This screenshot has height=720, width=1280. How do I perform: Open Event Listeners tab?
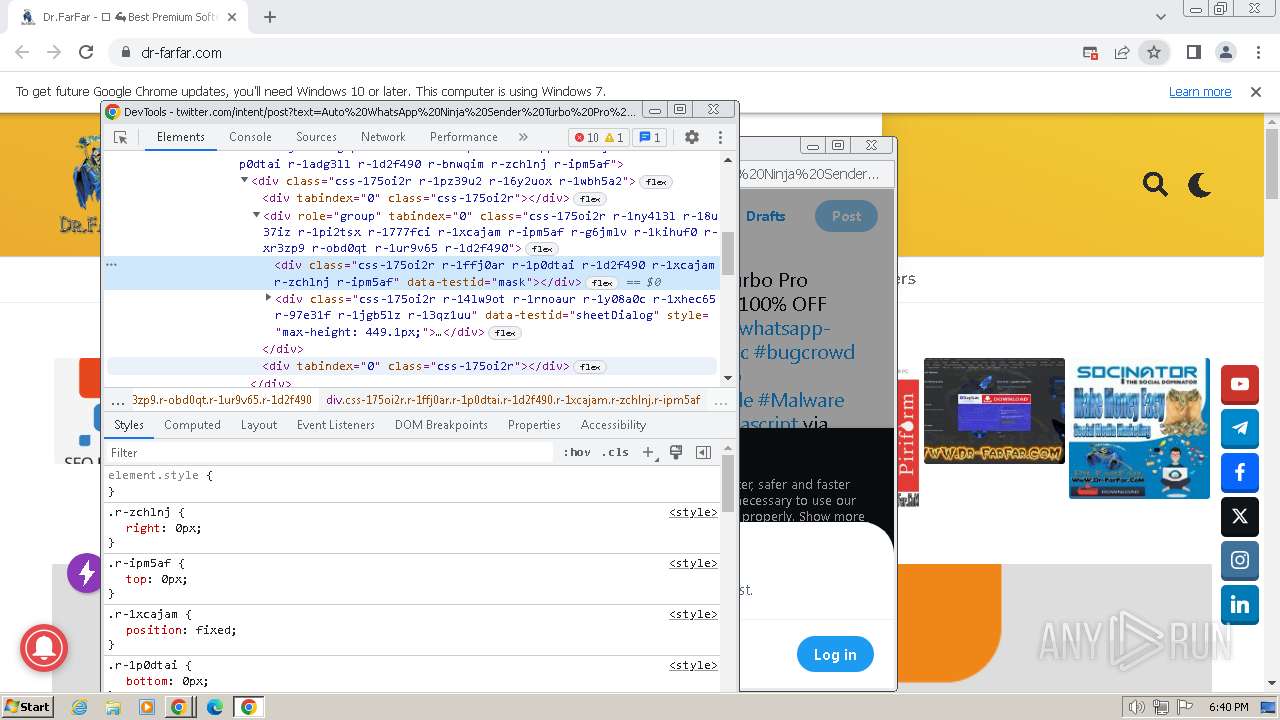(336, 425)
